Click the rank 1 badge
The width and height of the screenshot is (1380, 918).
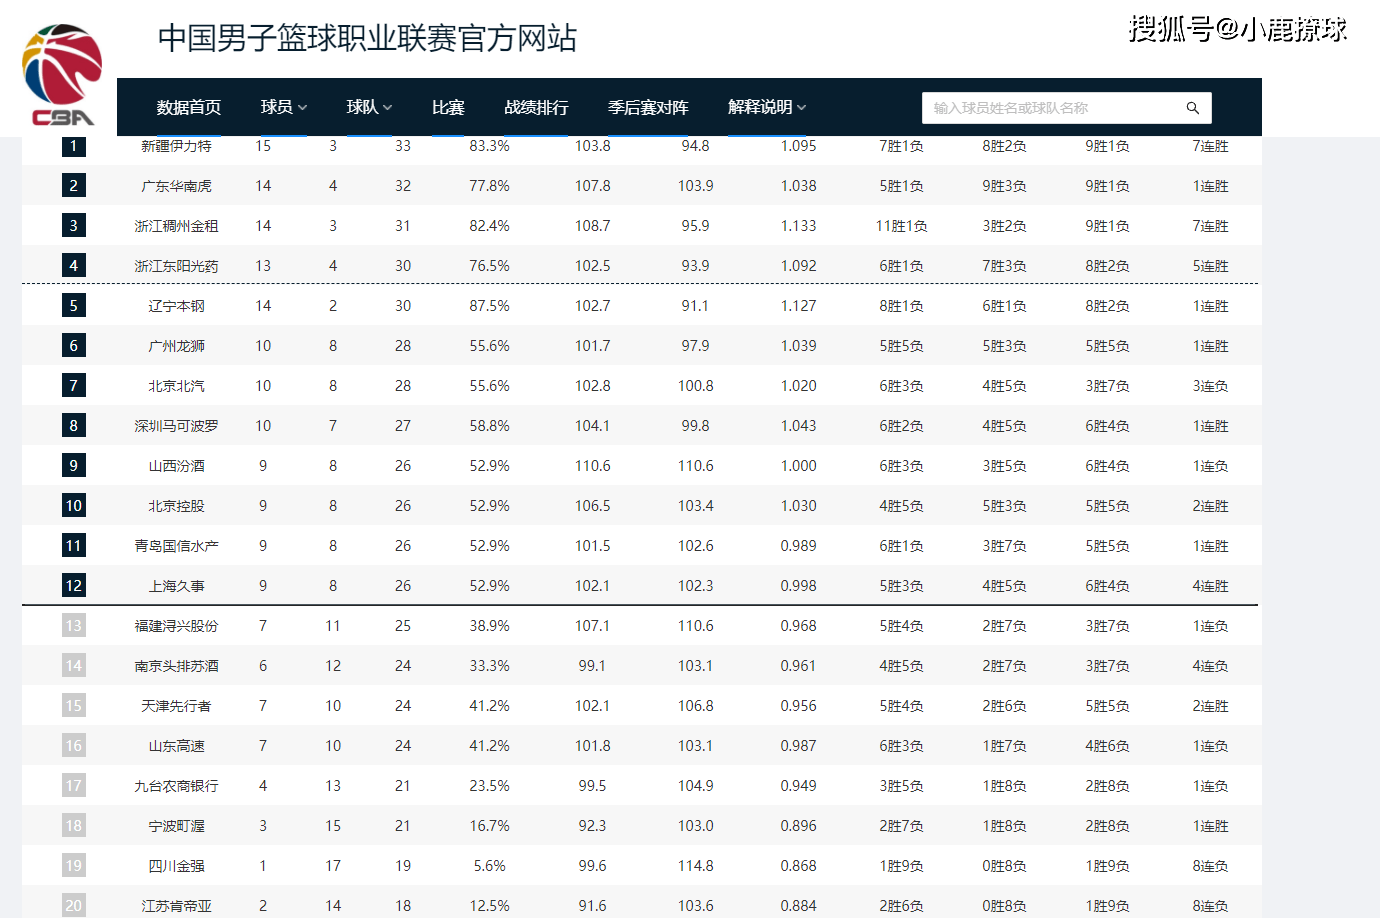pos(73,146)
